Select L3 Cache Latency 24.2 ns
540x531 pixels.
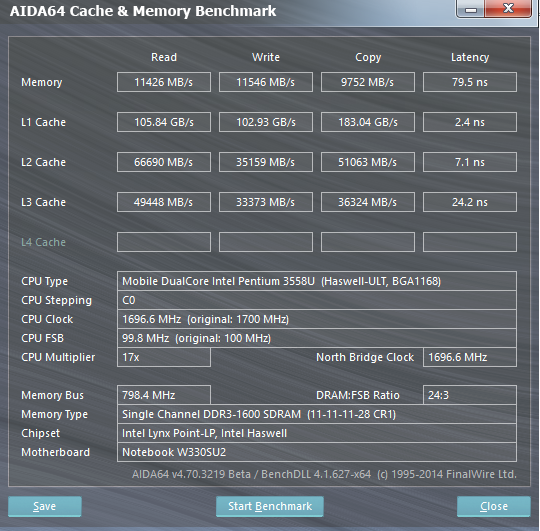pos(470,202)
